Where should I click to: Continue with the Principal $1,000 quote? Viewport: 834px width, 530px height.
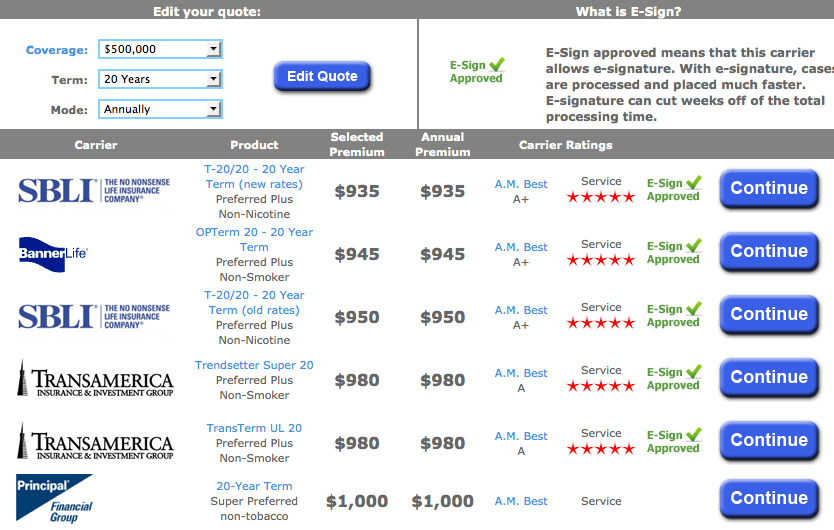point(768,498)
